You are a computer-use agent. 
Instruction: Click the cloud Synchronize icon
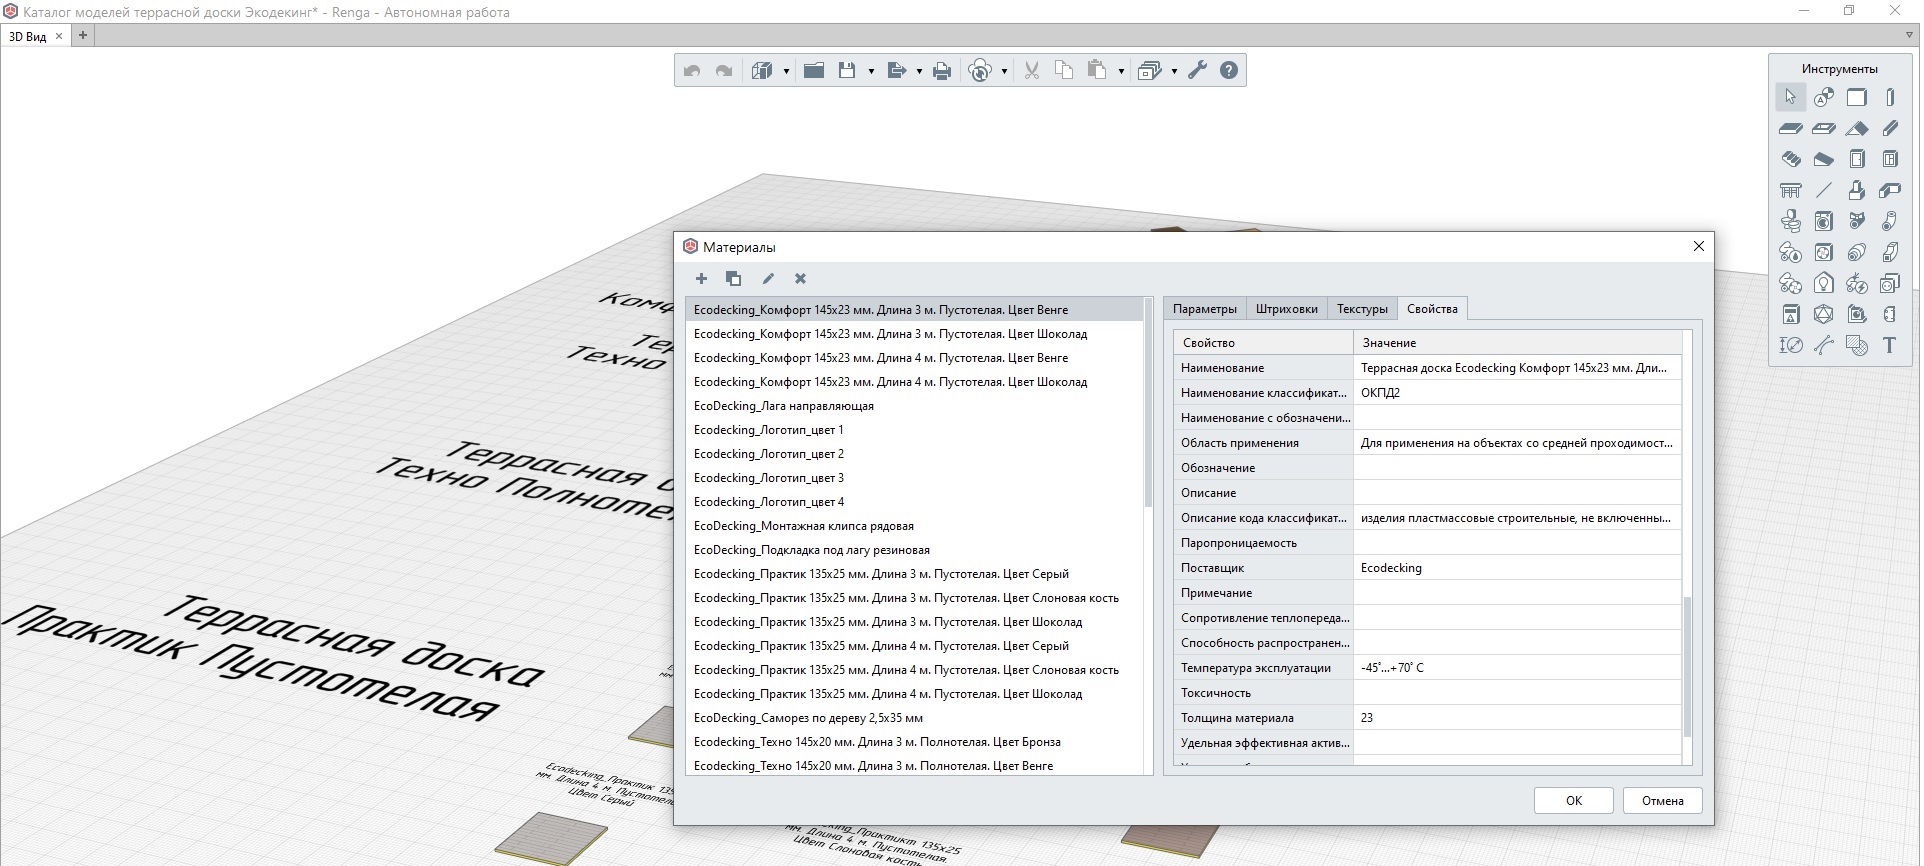tap(981, 70)
